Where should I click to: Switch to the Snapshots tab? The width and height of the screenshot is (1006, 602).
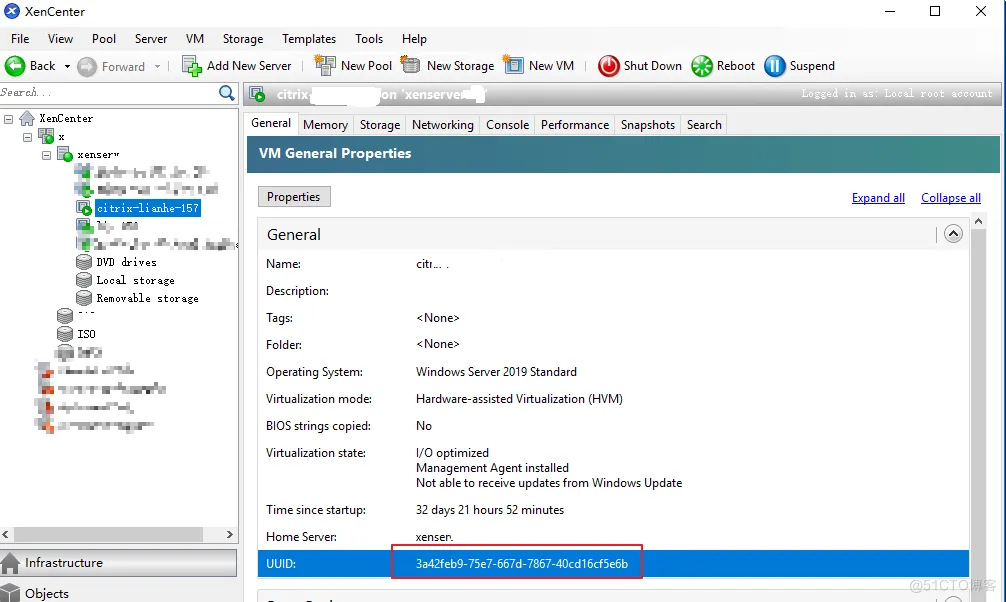647,125
